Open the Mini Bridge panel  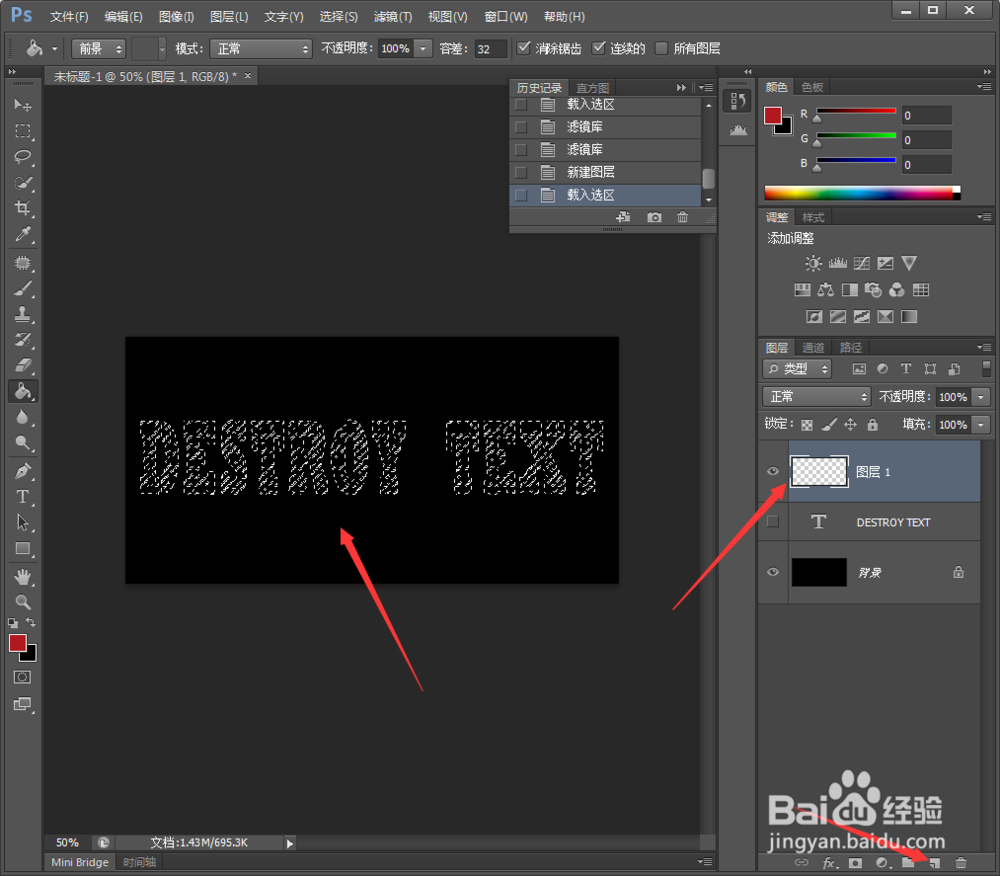pyautogui.click(x=79, y=861)
